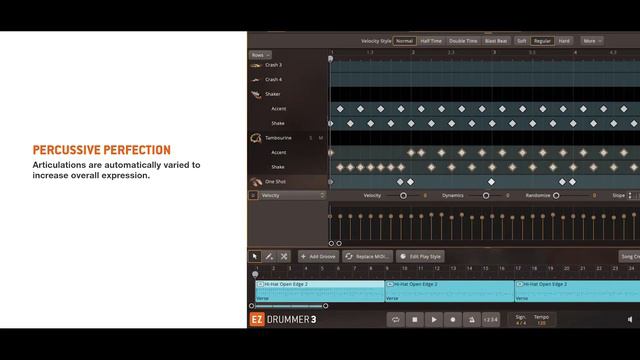
Task: Select the Crash 4 row label
Action: click(273, 80)
